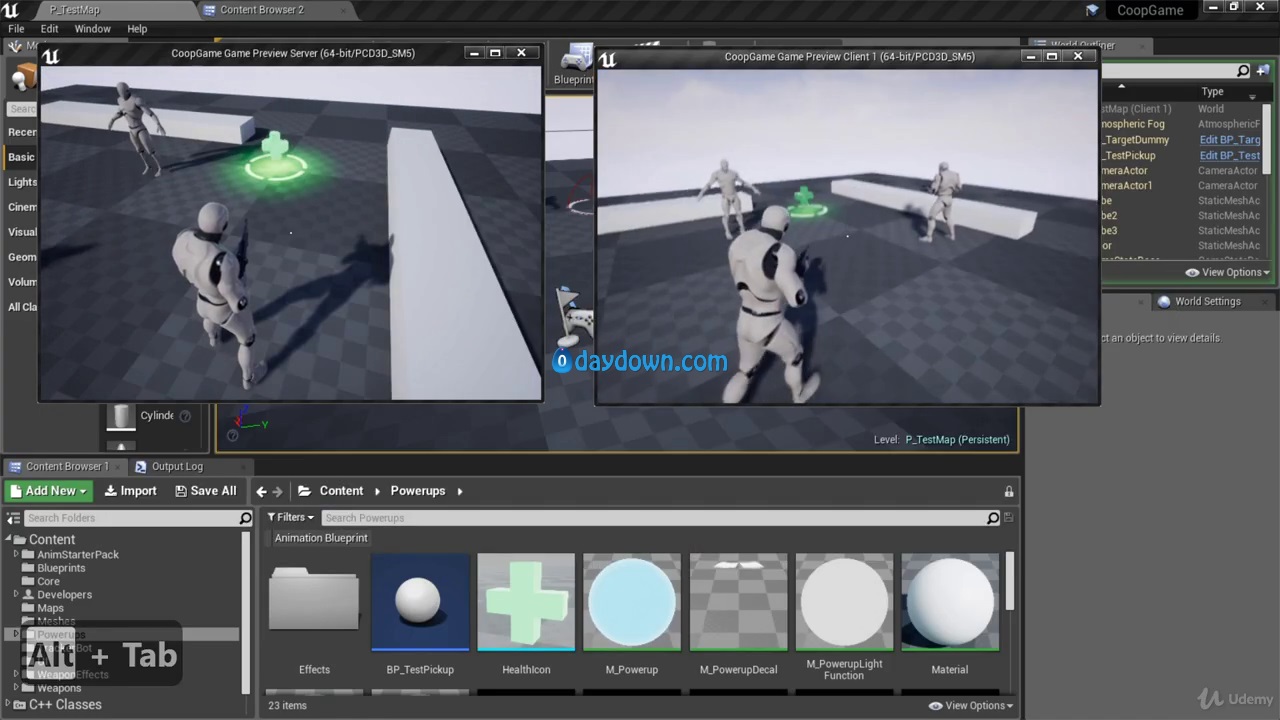Select the Cylinder icon in the Place panel
The image size is (1280, 720).
tap(121, 416)
